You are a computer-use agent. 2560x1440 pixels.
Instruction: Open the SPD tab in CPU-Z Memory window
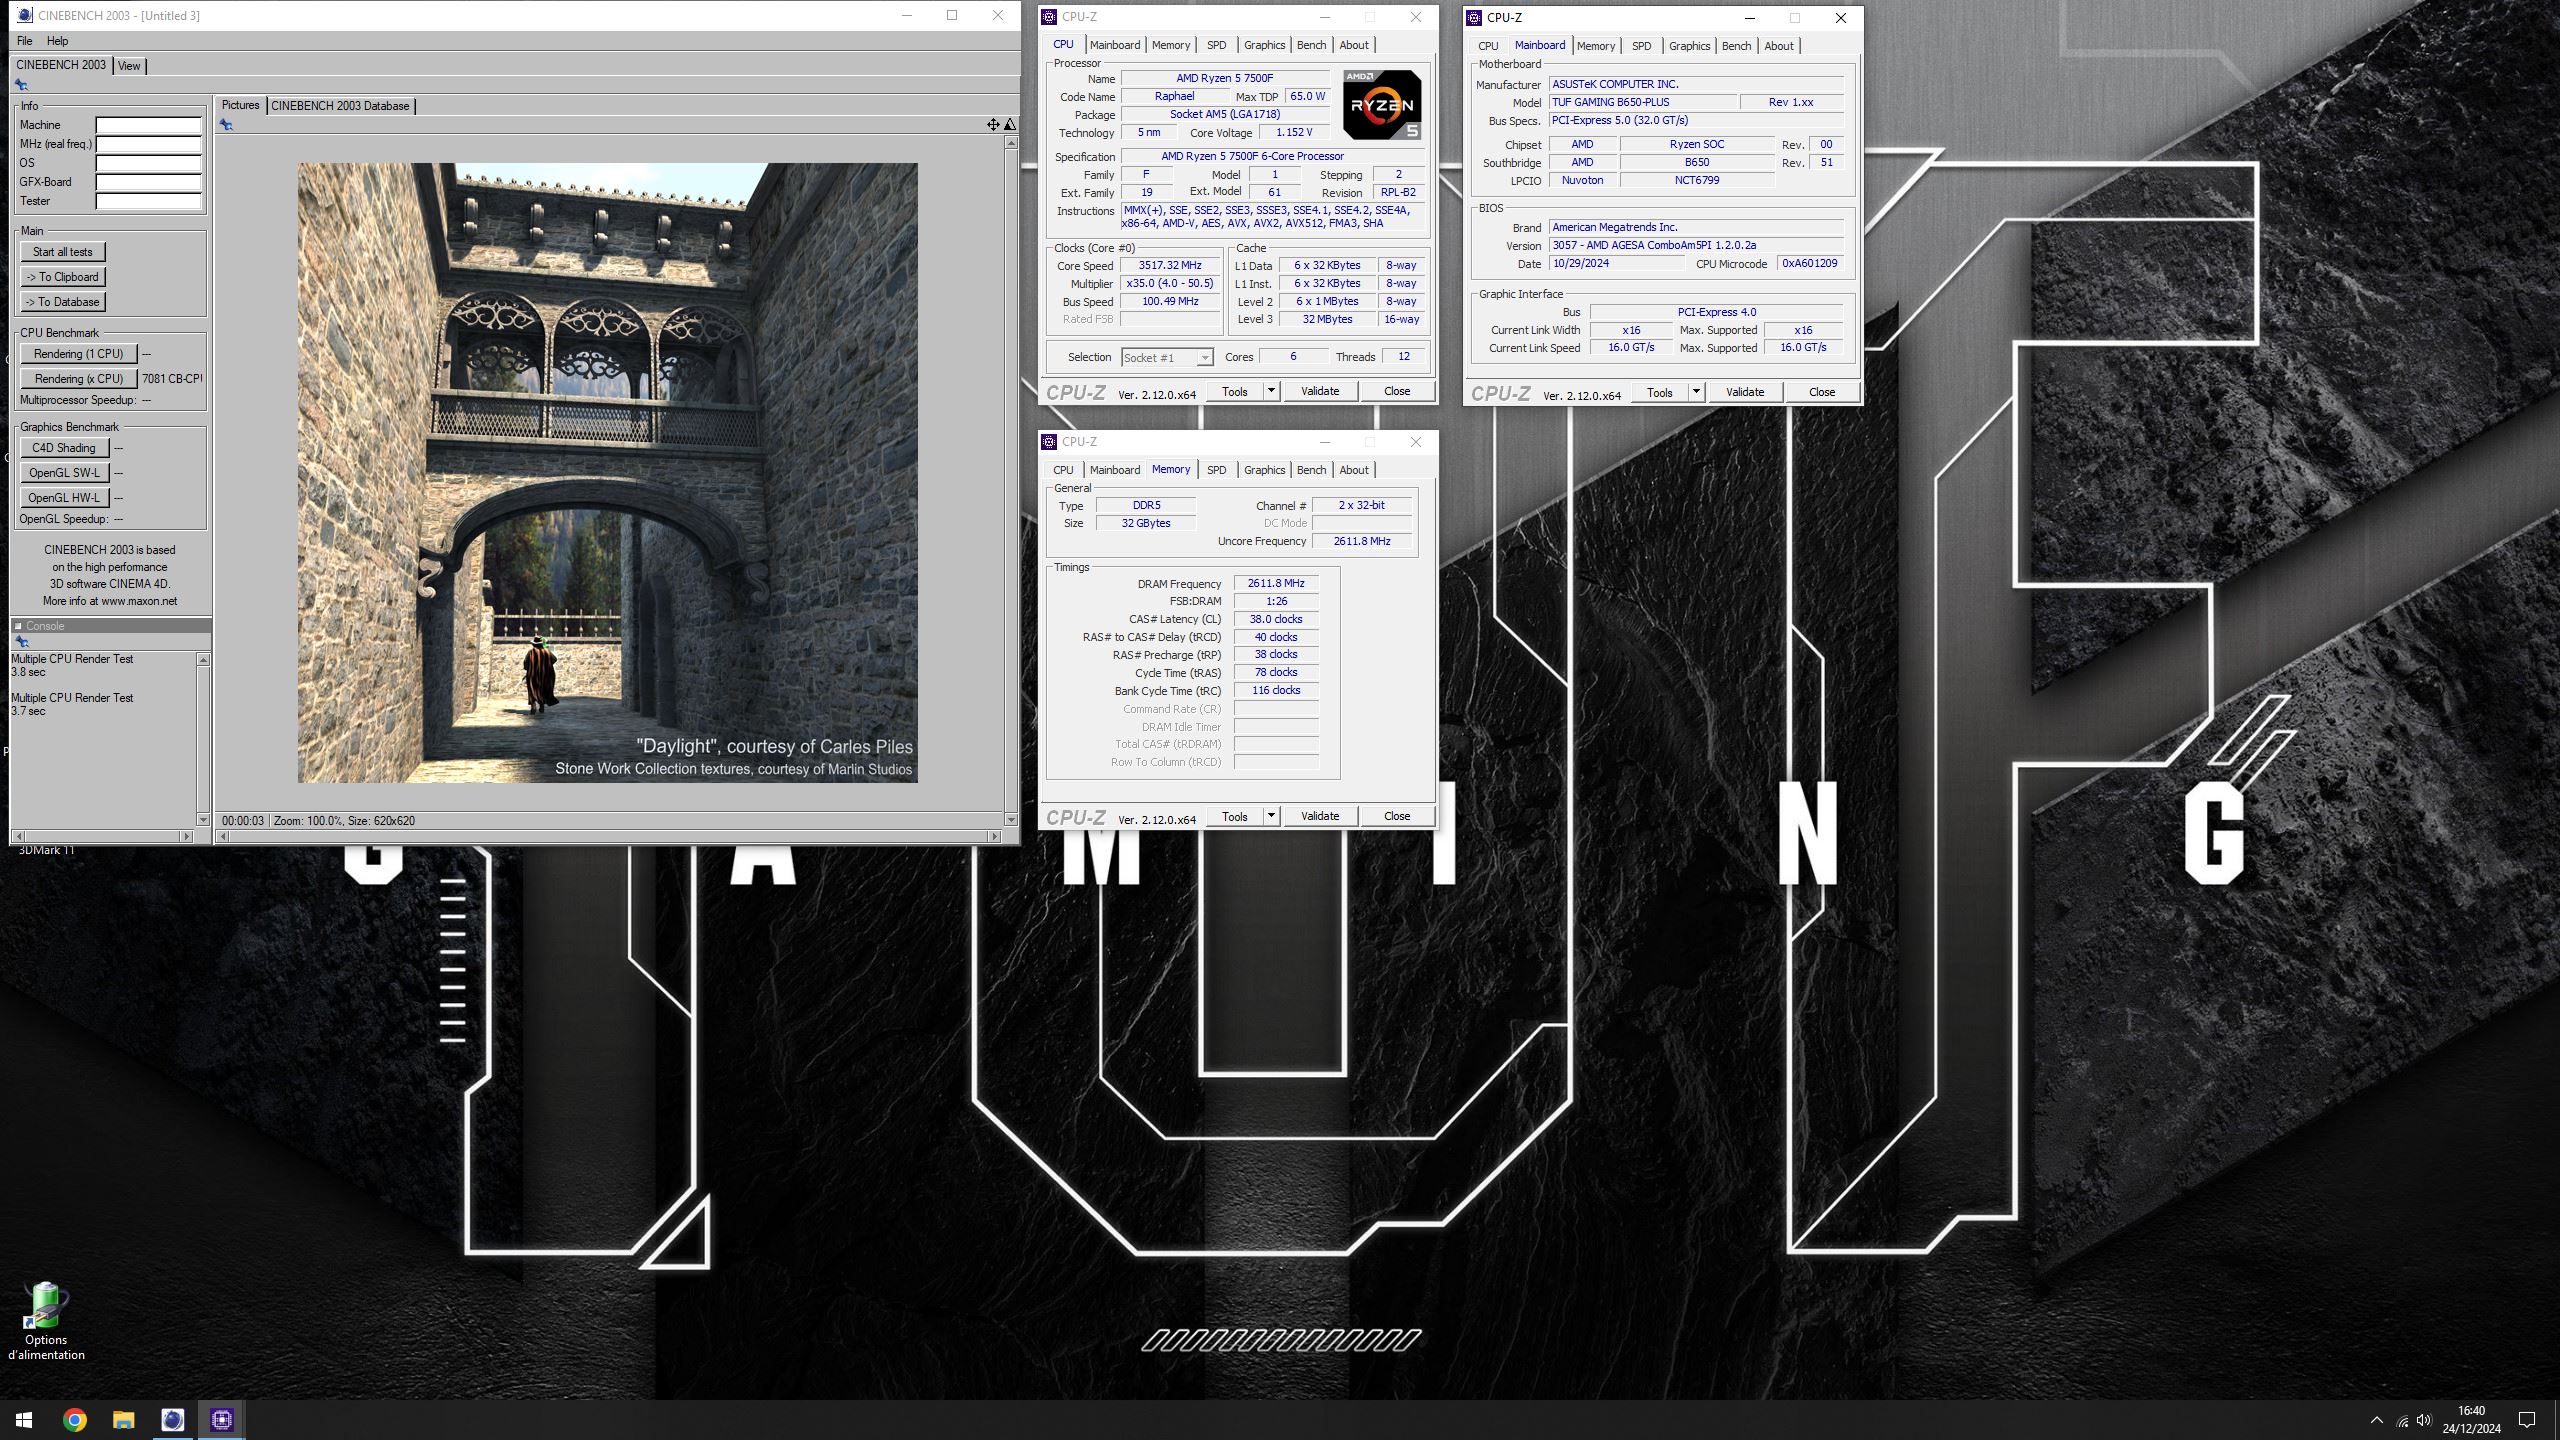click(1216, 470)
